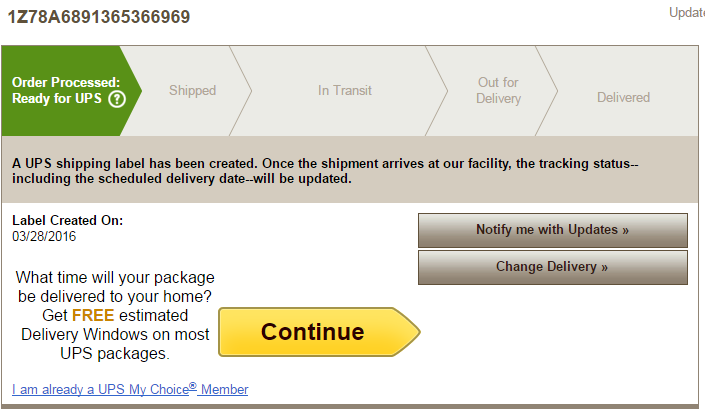Select the Delivered progress step
This screenshot has height=412, width=705.
coord(623,97)
